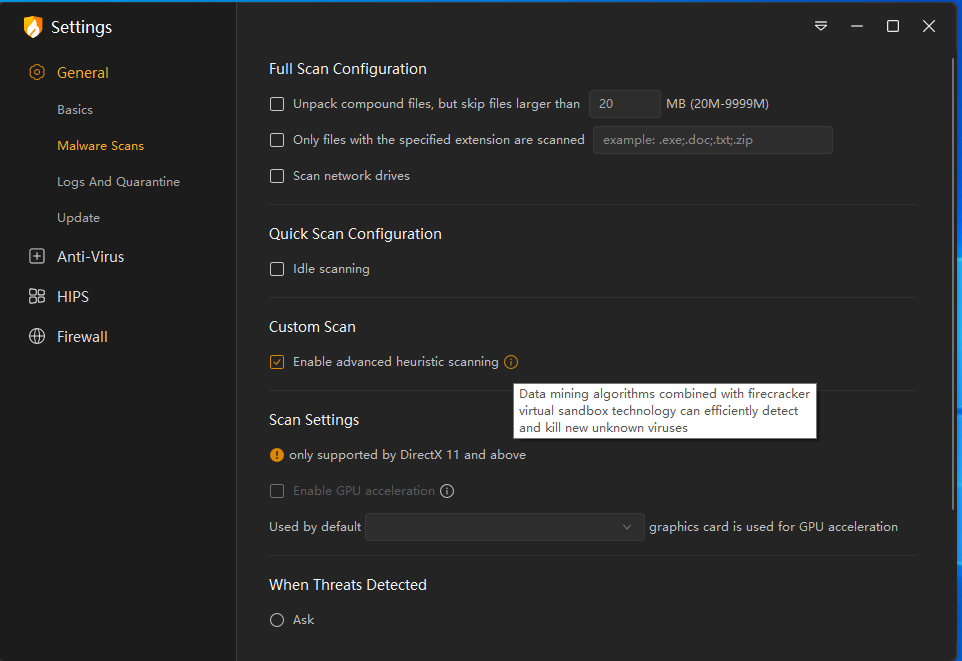962x661 pixels.
Task: Click the HIPS grid icon
Action: pyautogui.click(x=37, y=296)
